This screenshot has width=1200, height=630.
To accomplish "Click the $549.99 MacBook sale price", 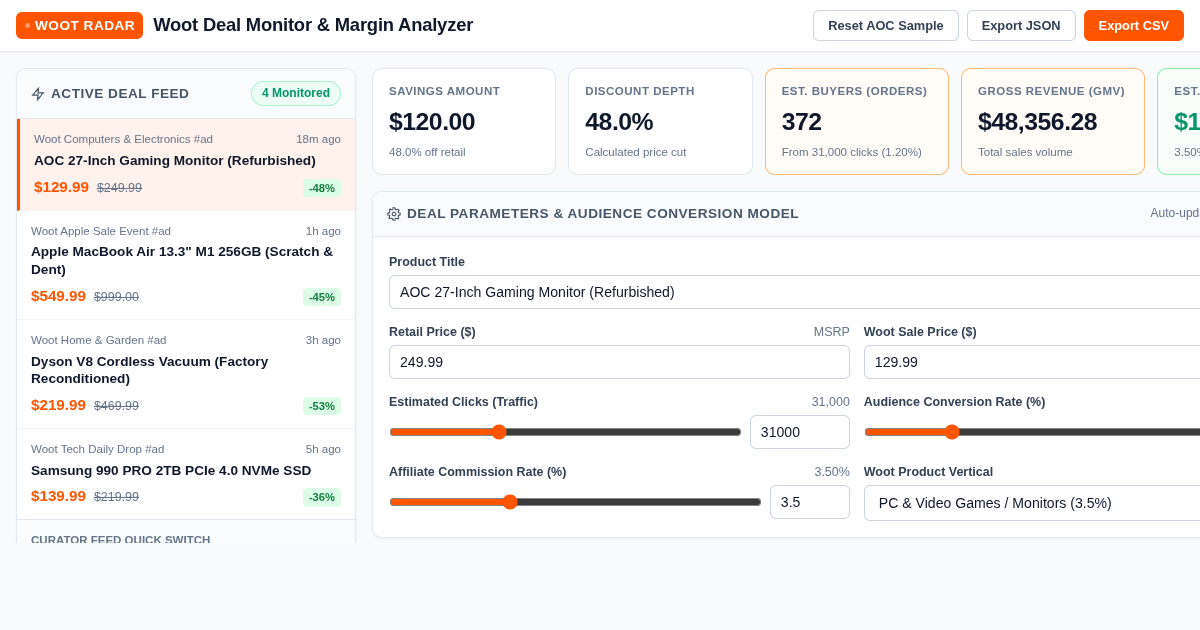I will pos(58,296).
